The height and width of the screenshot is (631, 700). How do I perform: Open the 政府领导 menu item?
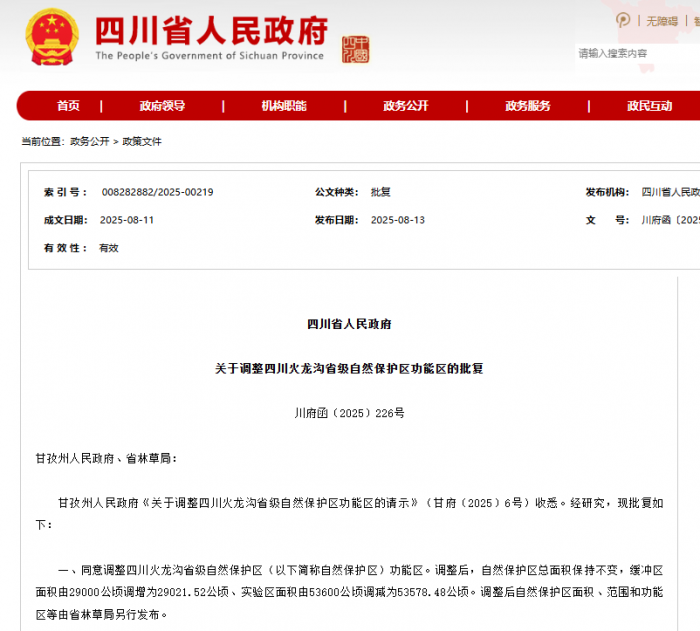click(162, 106)
